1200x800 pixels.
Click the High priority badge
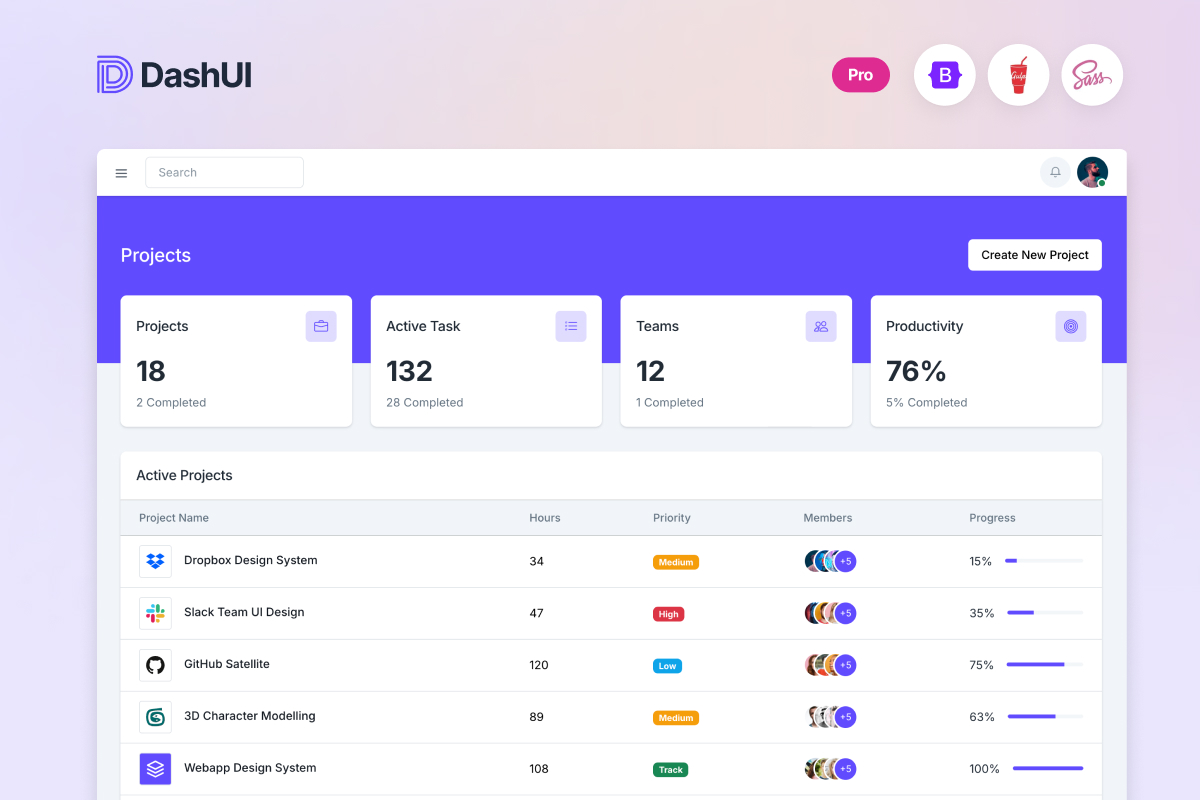pyautogui.click(x=669, y=614)
